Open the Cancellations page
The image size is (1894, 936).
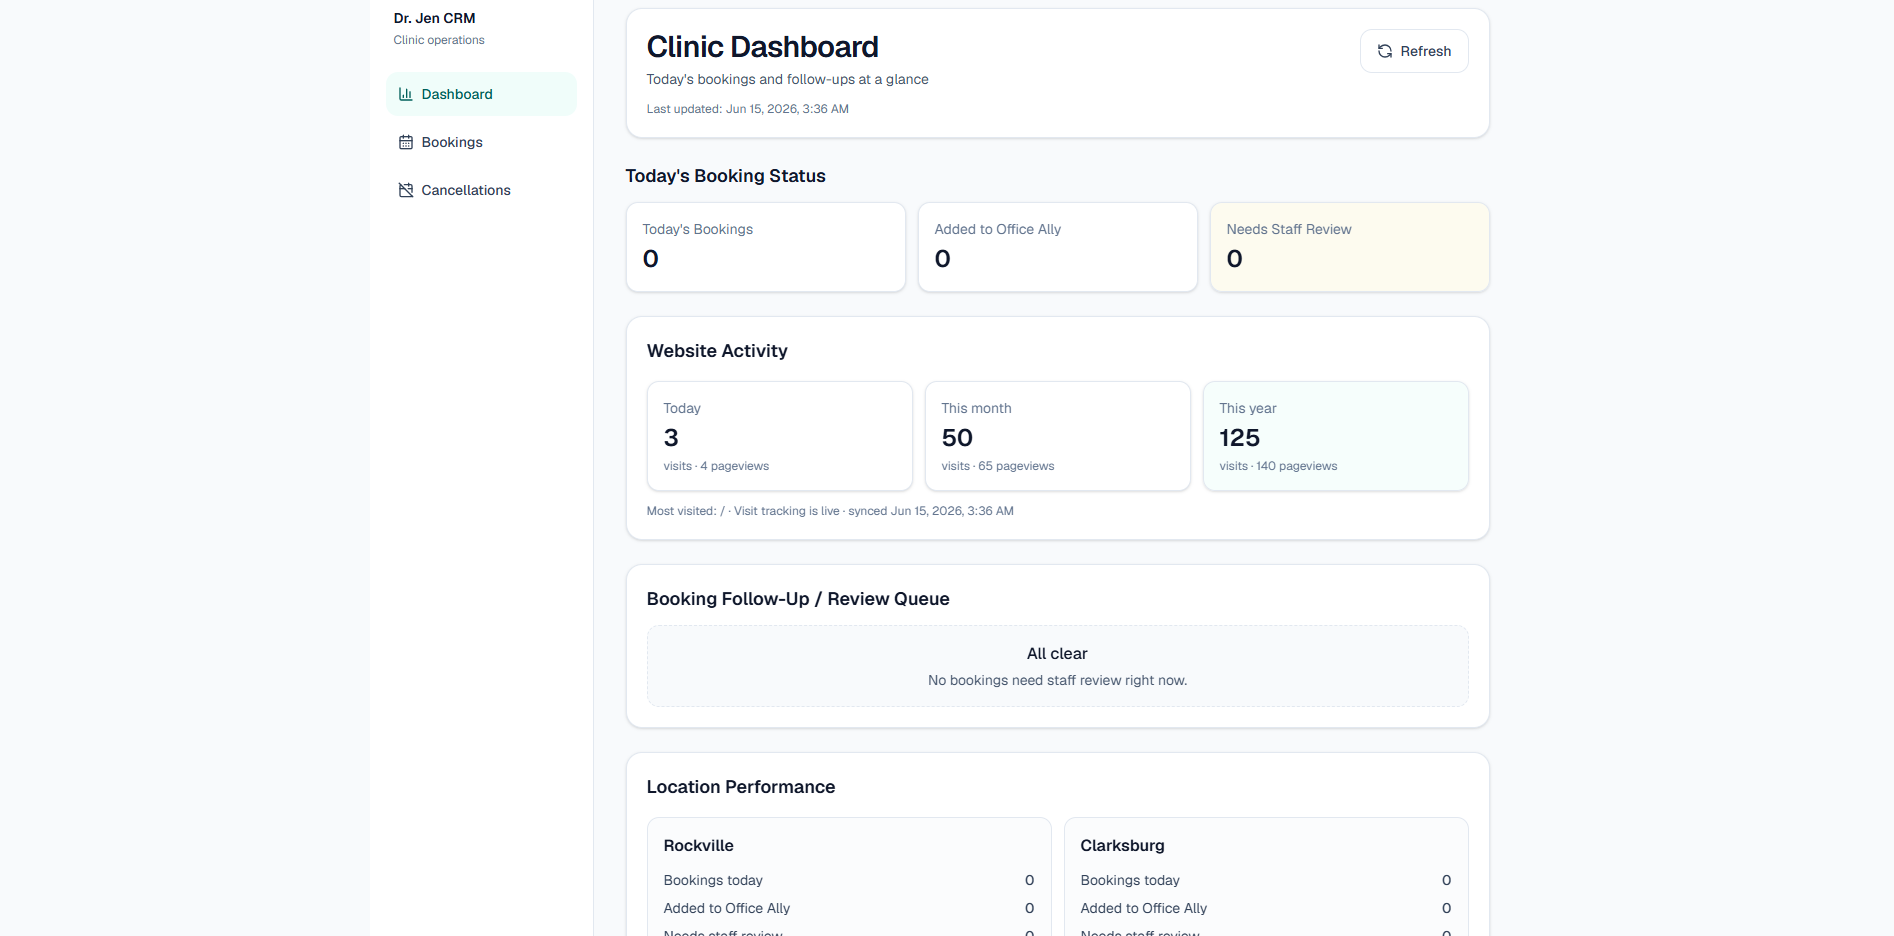(x=481, y=190)
